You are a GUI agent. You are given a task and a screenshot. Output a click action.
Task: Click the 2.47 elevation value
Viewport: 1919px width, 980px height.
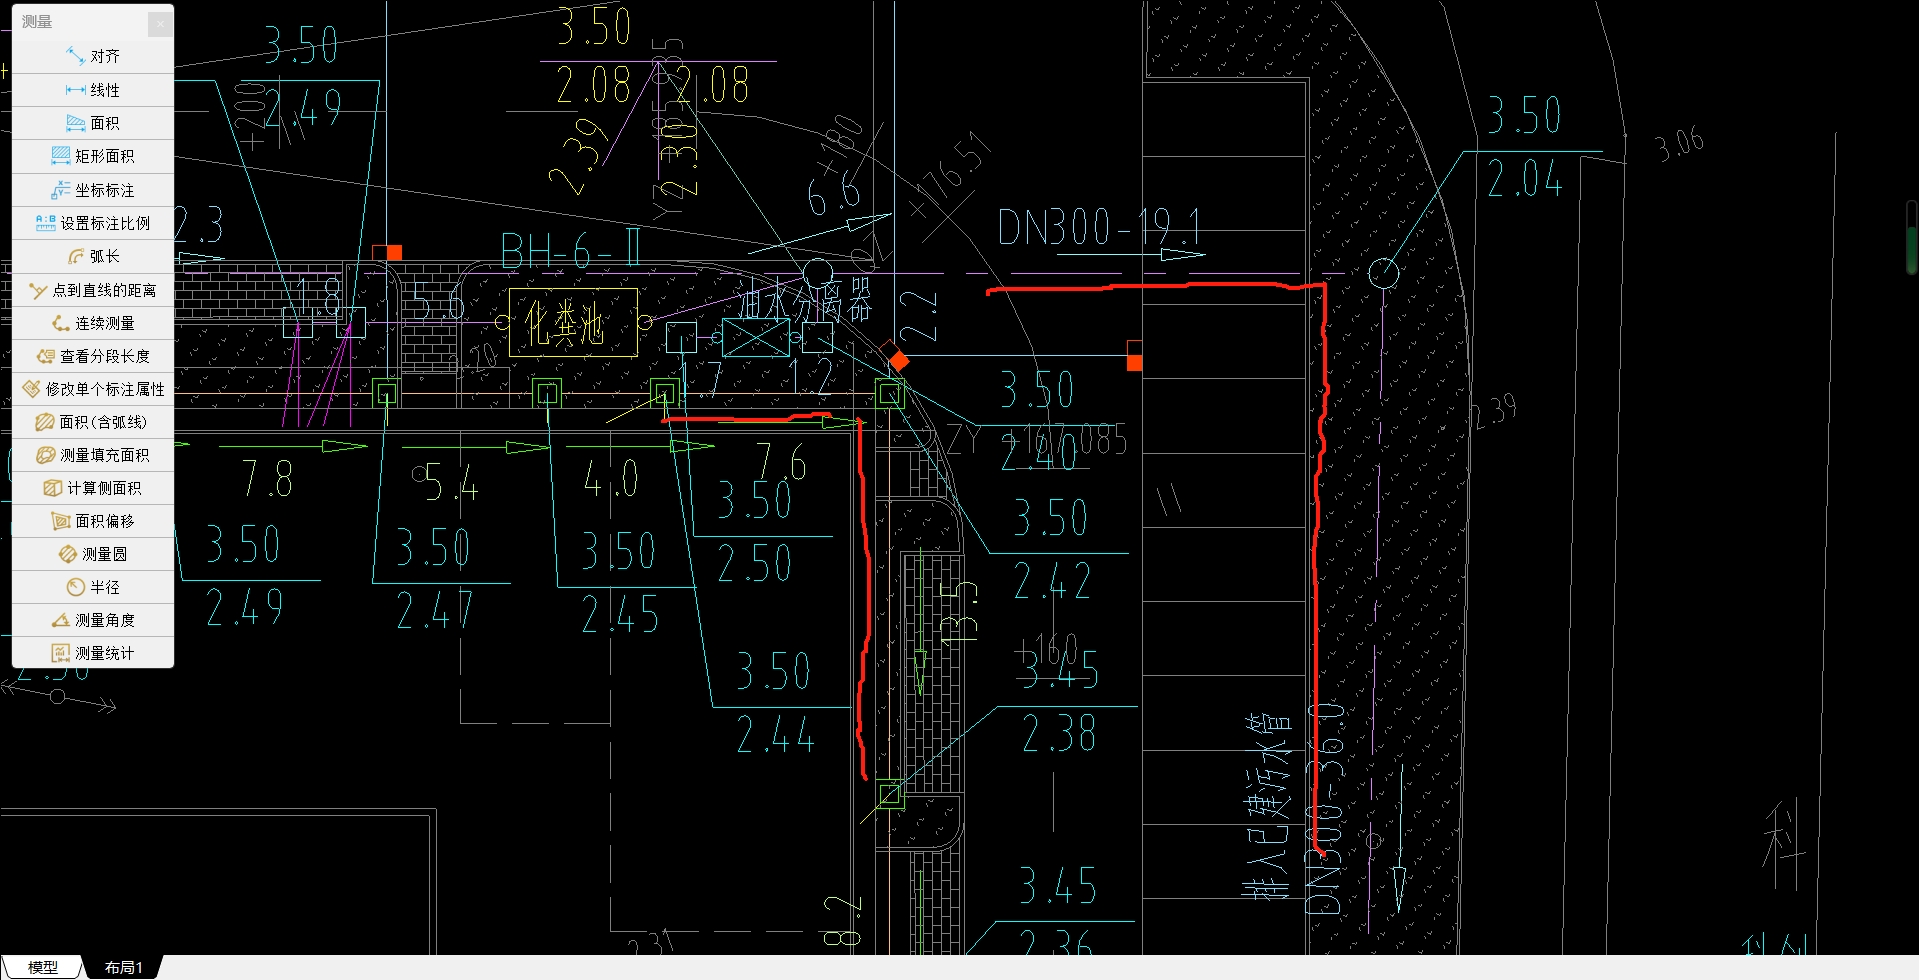tap(434, 610)
